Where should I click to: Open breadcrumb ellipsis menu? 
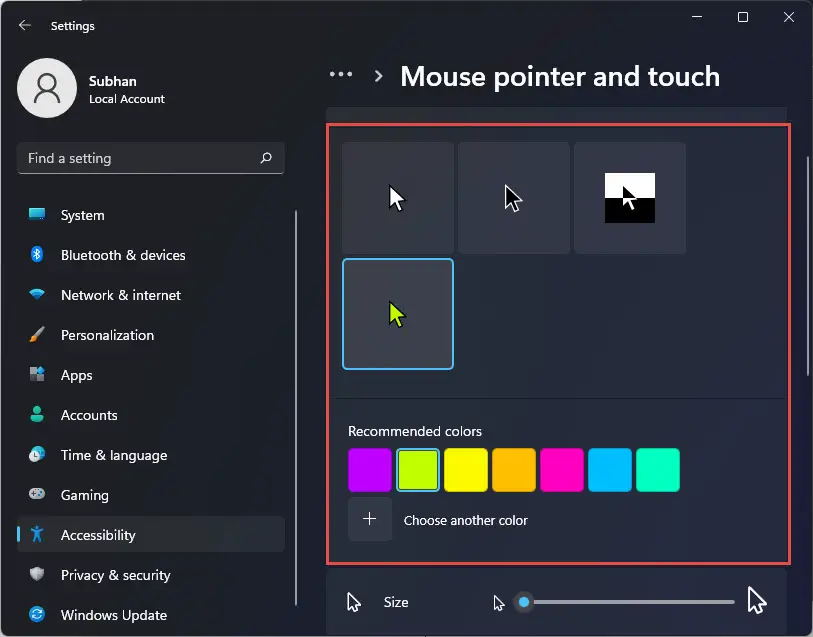click(x=341, y=75)
